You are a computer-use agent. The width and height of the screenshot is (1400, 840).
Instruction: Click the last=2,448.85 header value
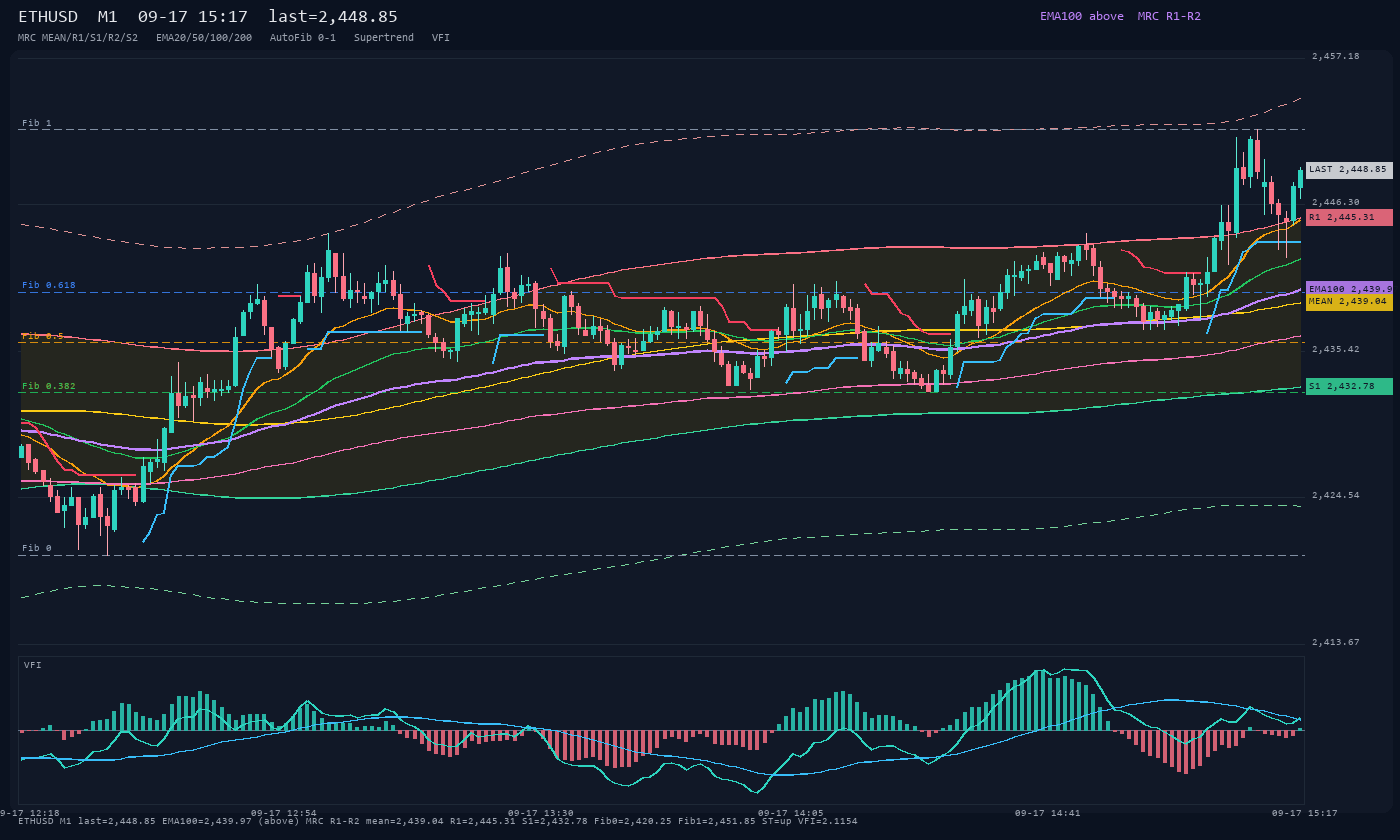point(333,17)
